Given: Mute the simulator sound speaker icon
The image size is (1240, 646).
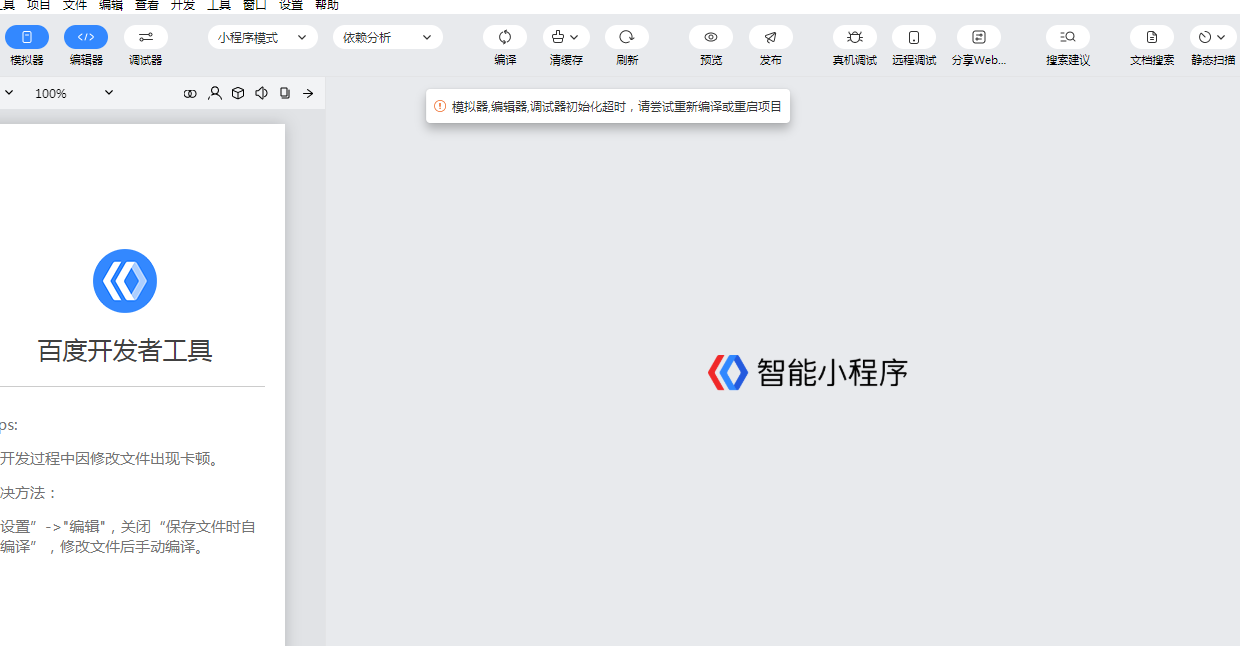Looking at the screenshot, I should pos(261,93).
